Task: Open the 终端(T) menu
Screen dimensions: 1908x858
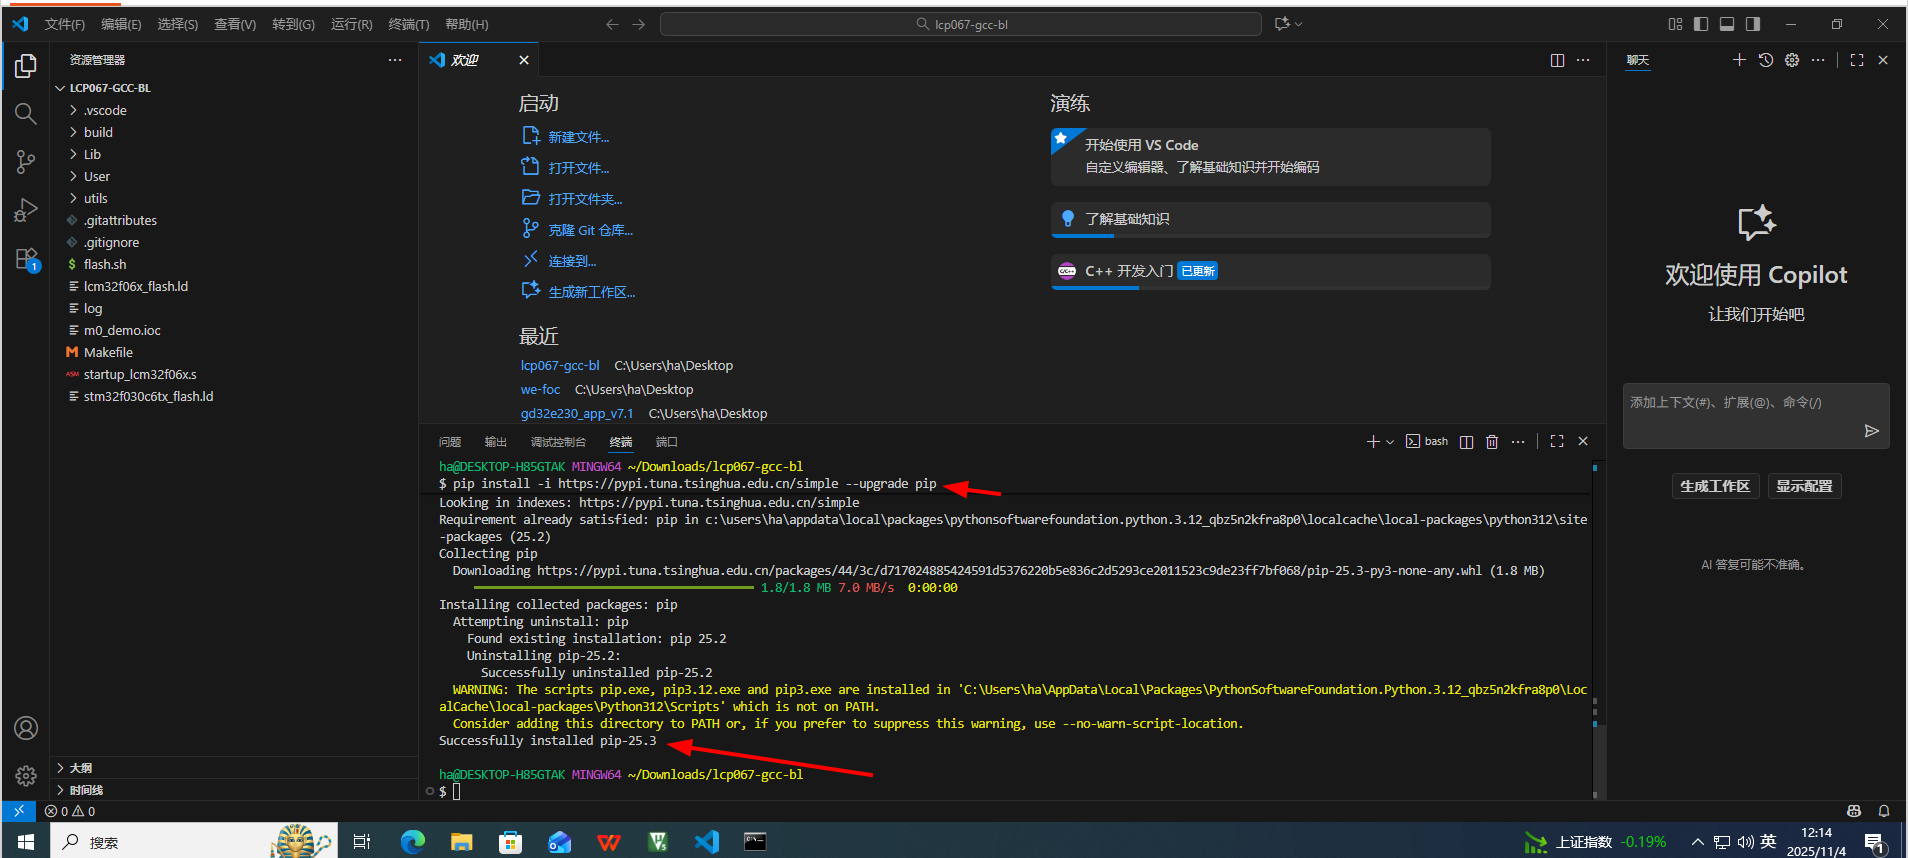Action: [x=408, y=24]
